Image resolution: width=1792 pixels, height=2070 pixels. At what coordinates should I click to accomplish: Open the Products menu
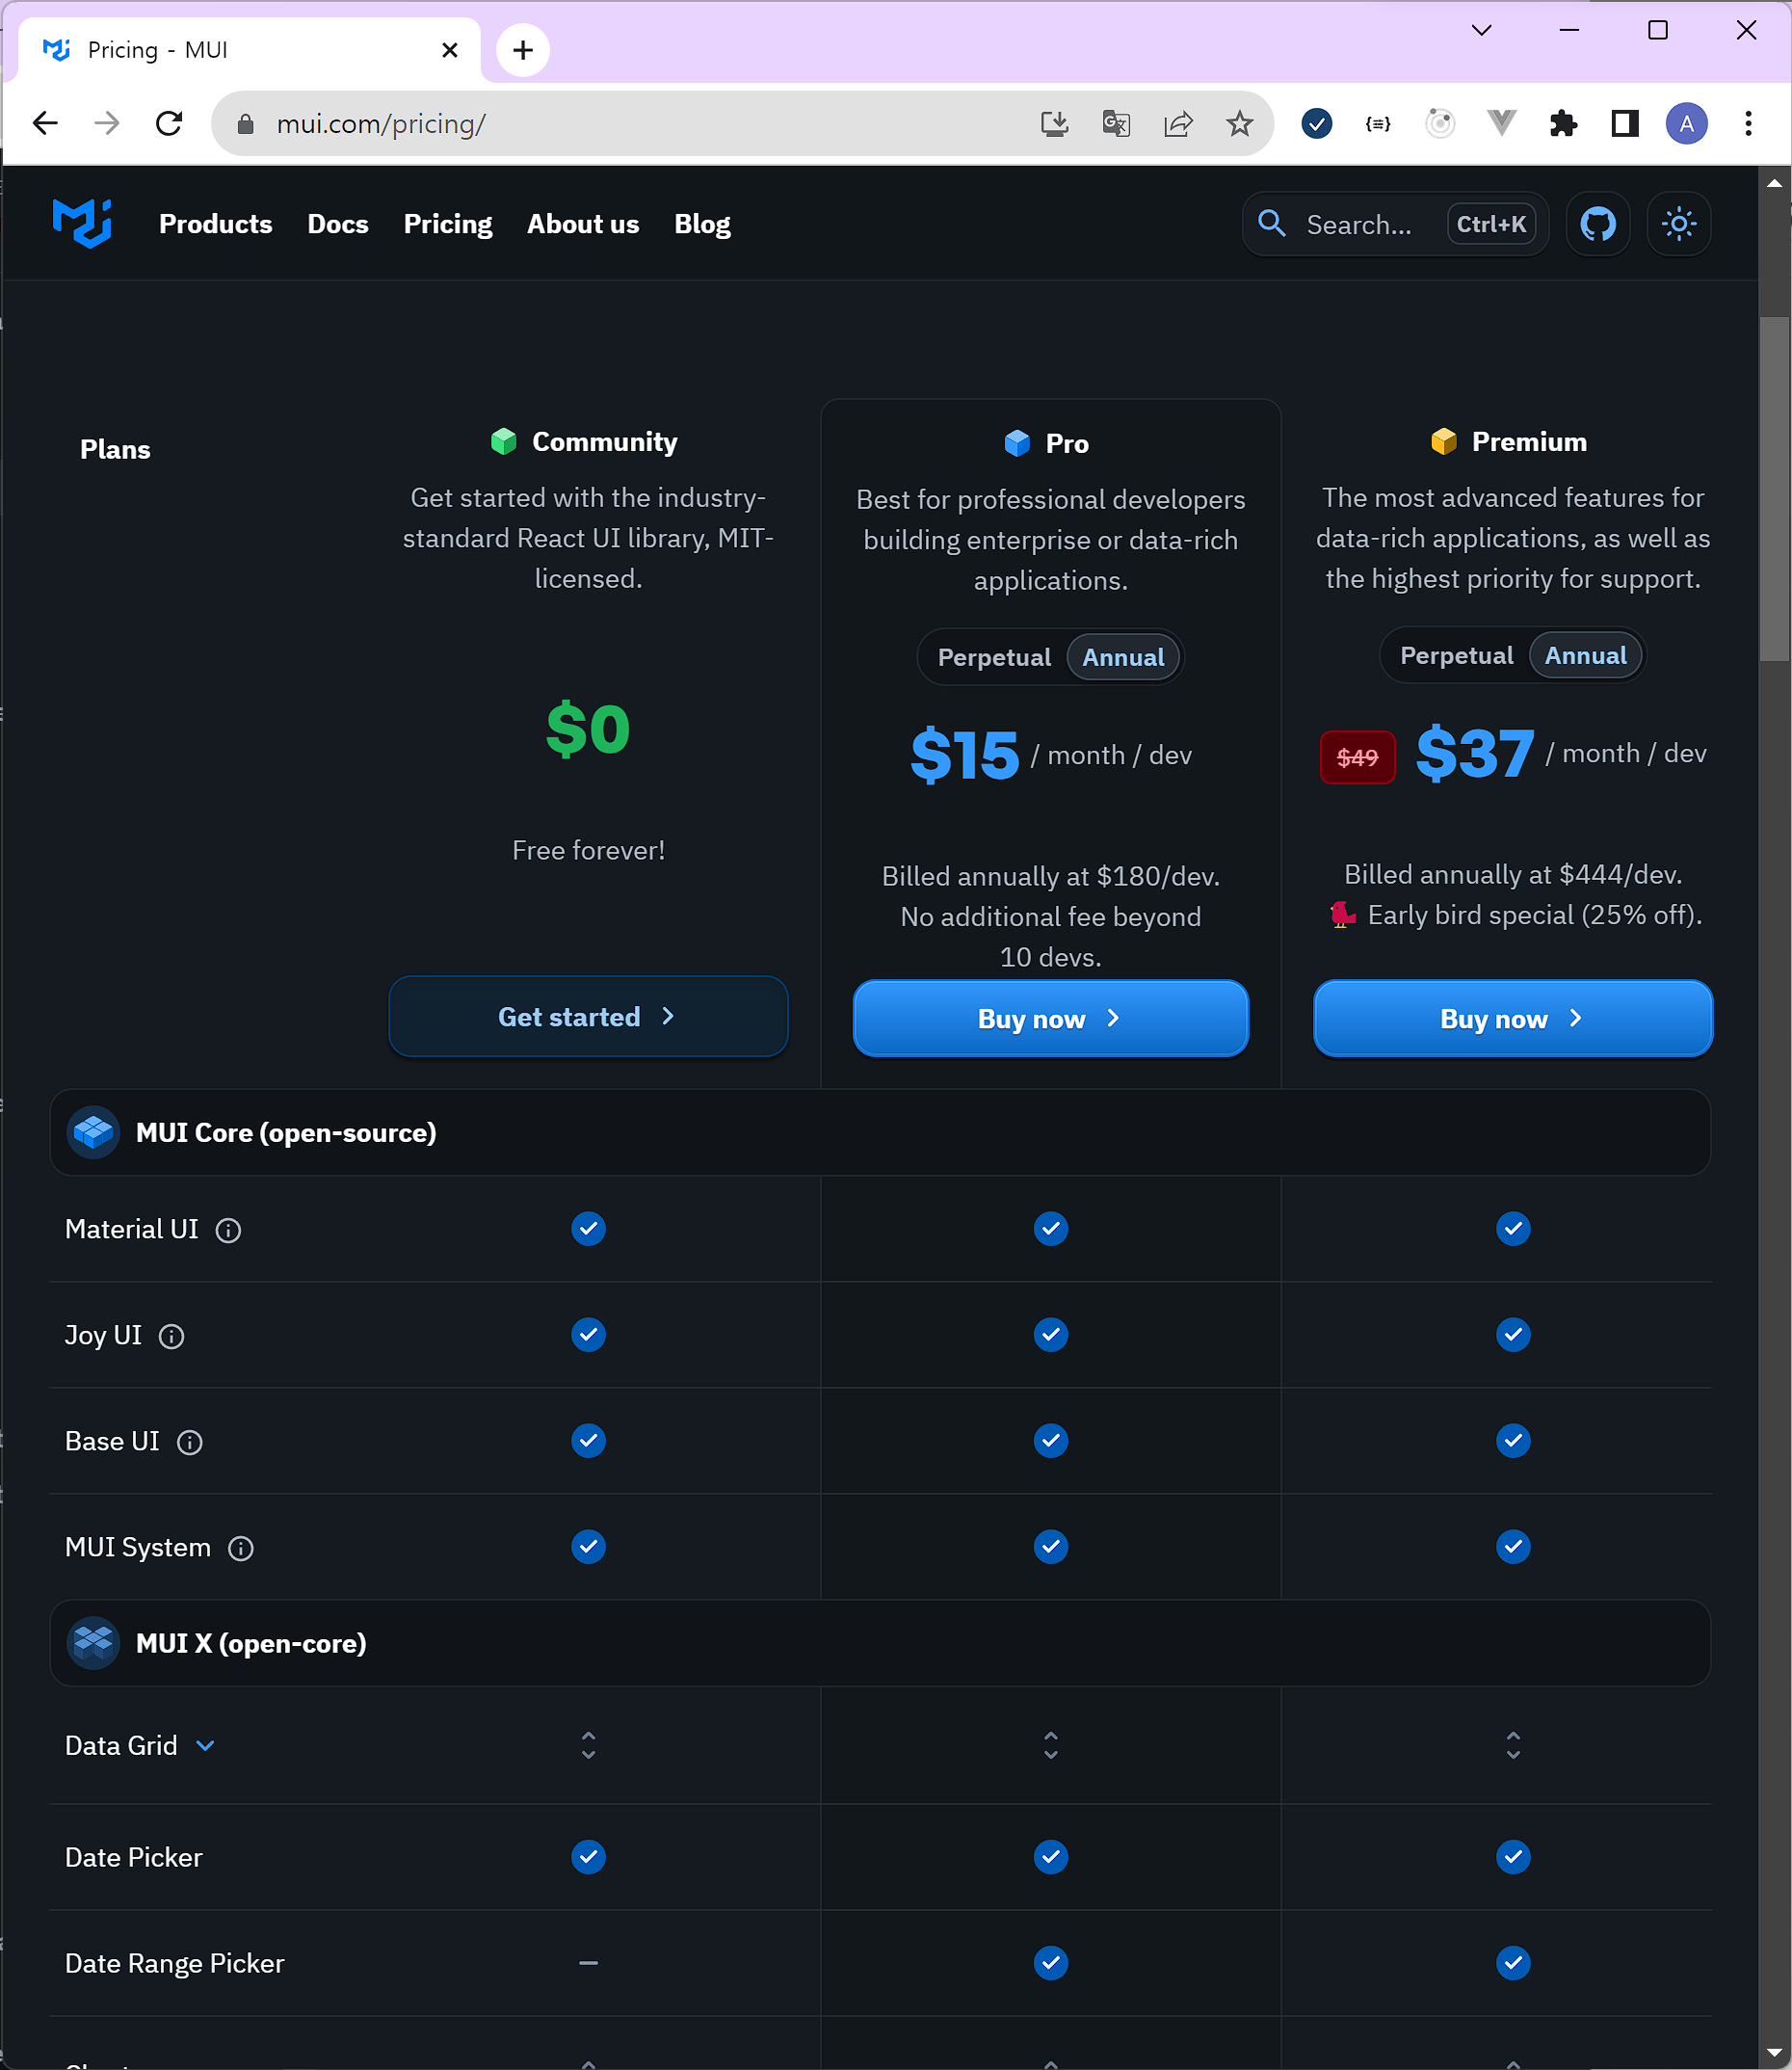click(x=215, y=224)
